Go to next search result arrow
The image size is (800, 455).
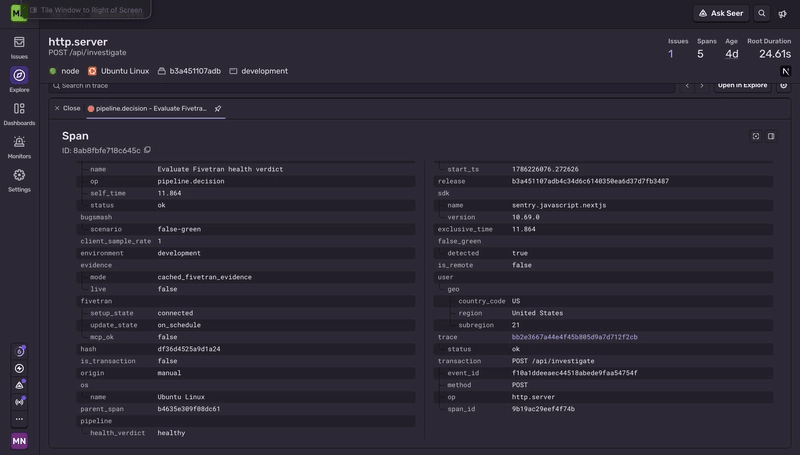pyautogui.click(x=702, y=85)
